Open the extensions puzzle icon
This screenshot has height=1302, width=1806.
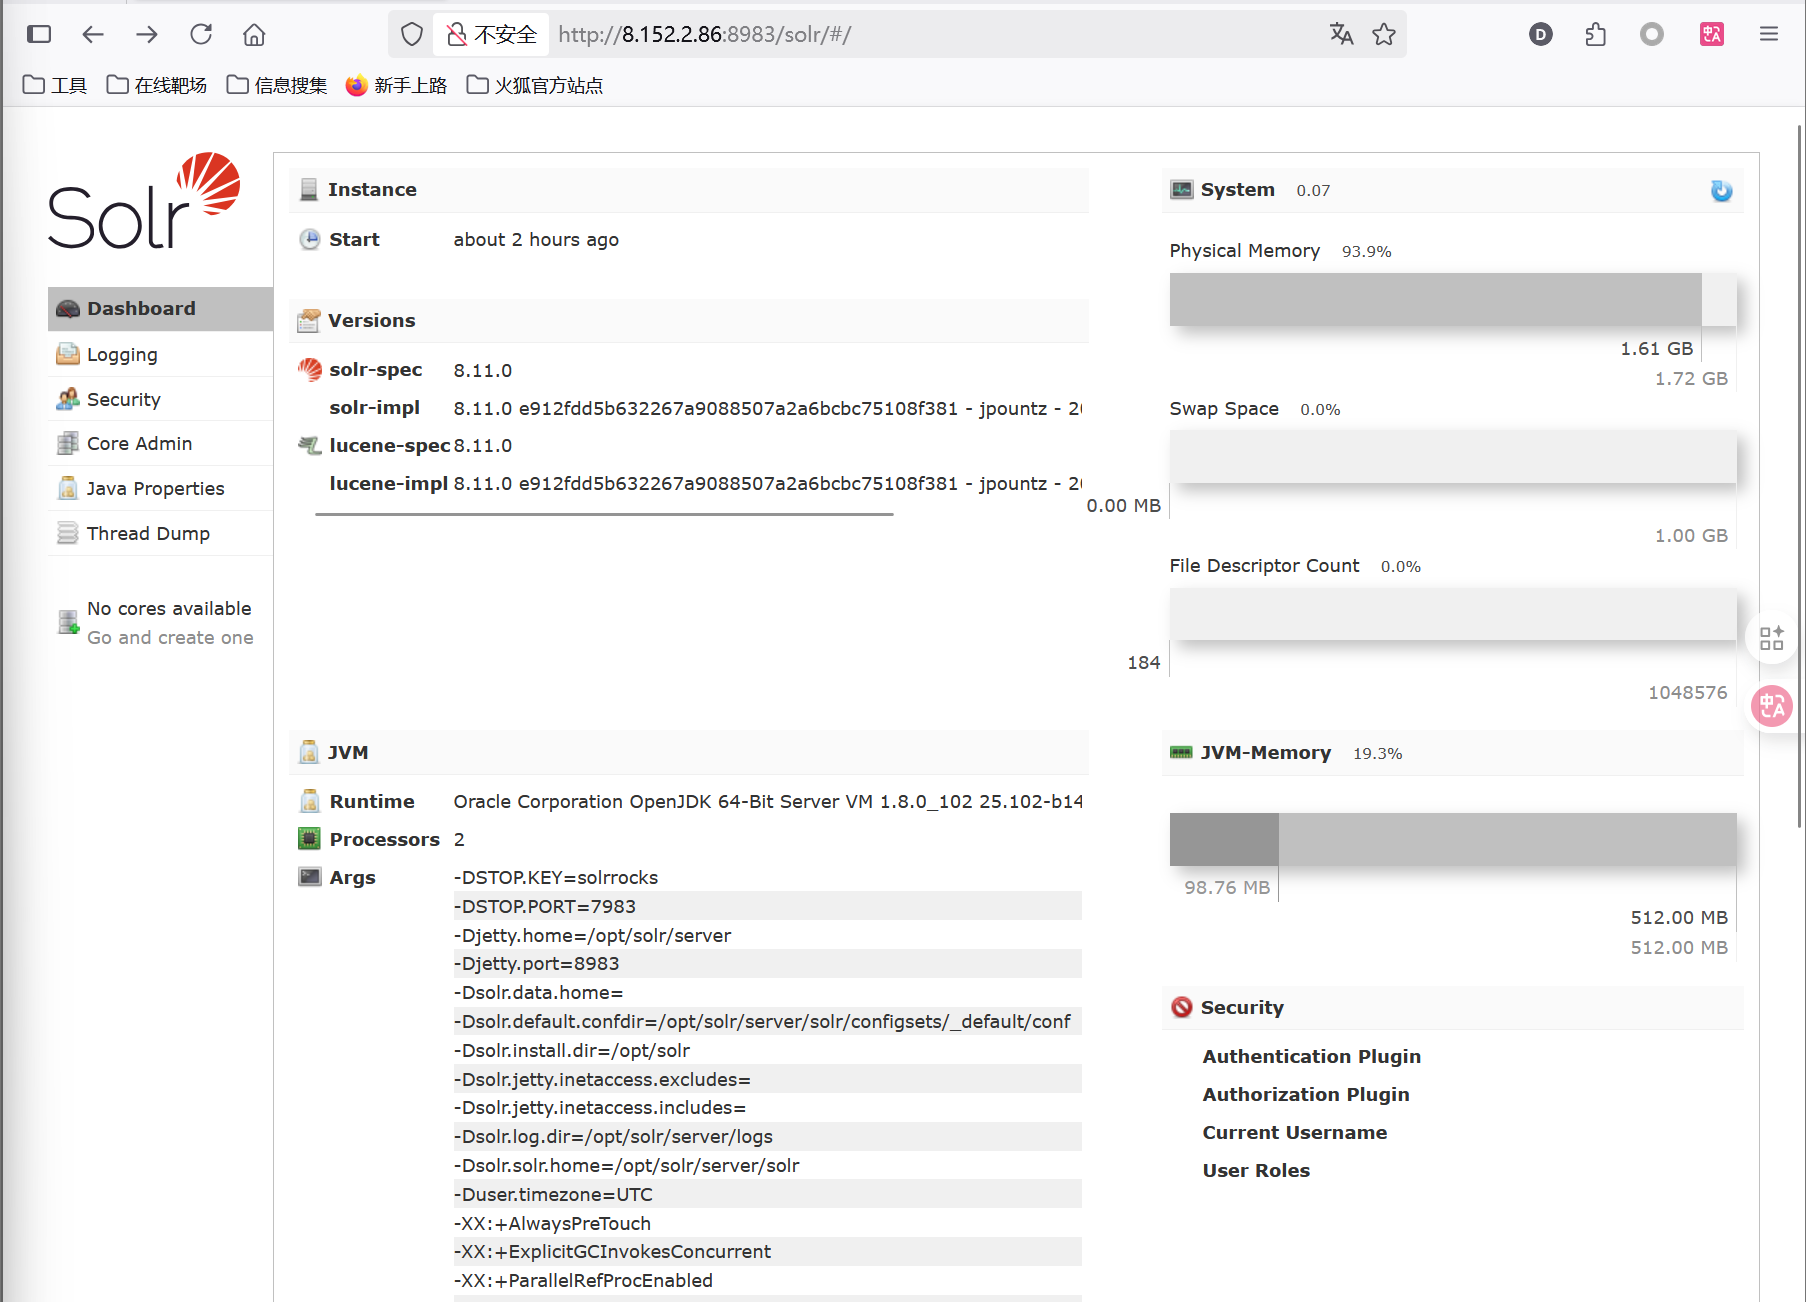tap(1596, 34)
